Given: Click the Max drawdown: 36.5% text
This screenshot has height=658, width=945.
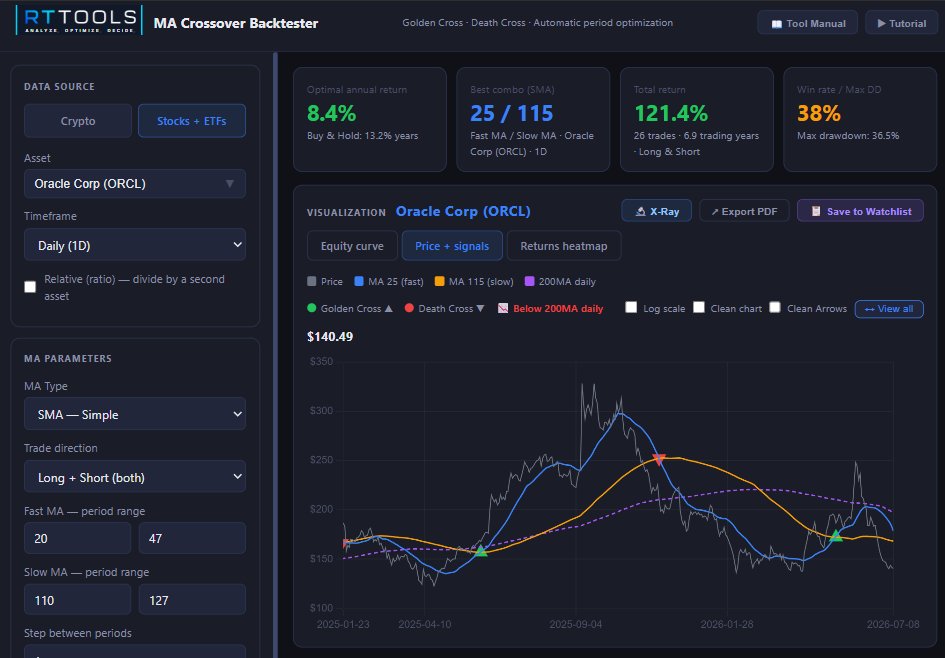Looking at the screenshot, I should (848, 136).
